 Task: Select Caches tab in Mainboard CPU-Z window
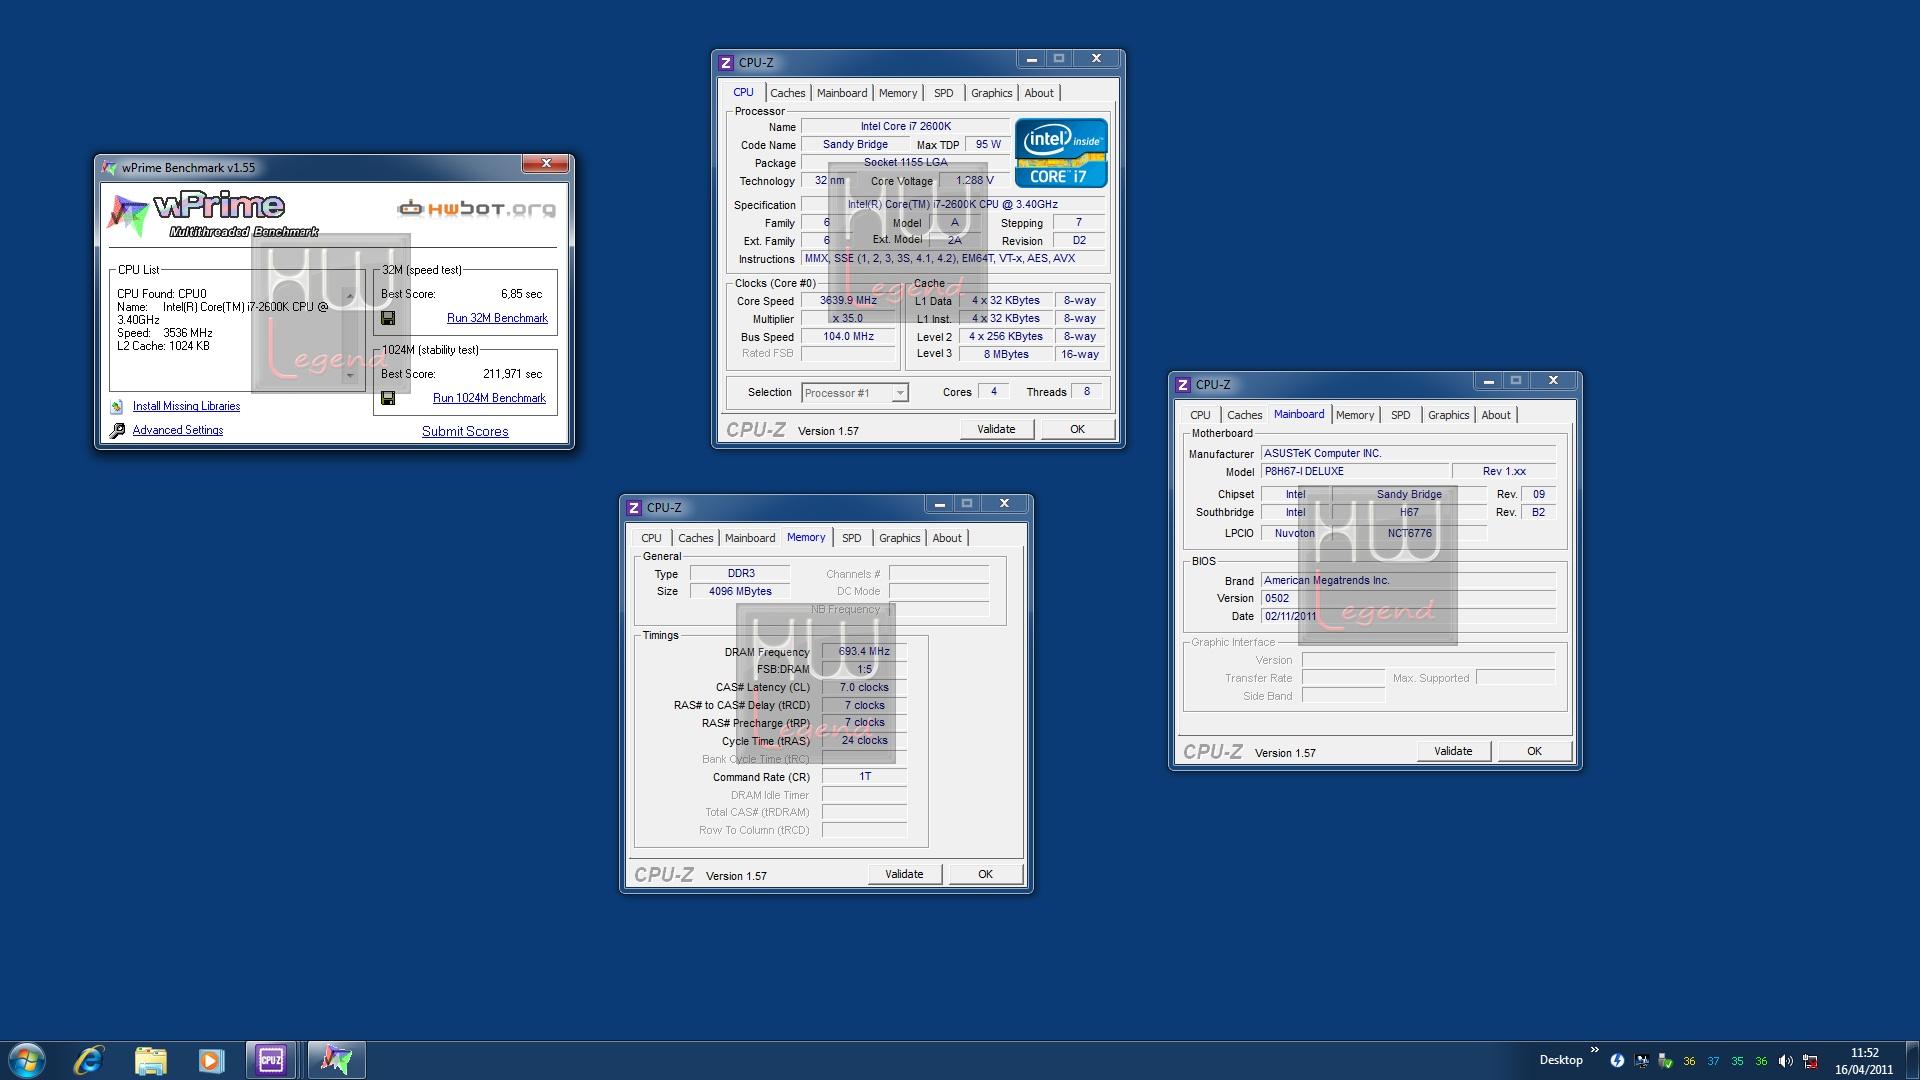(x=1244, y=415)
